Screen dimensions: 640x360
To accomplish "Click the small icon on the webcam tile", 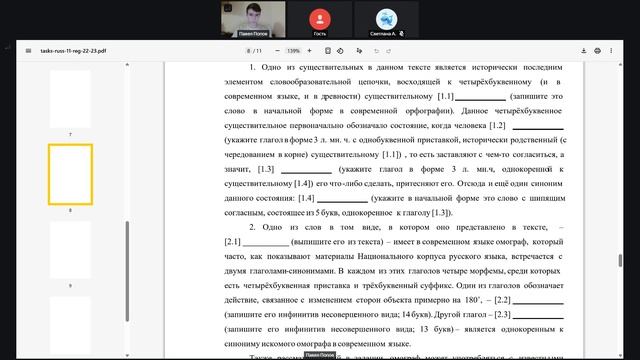I will [x=228, y=7].
